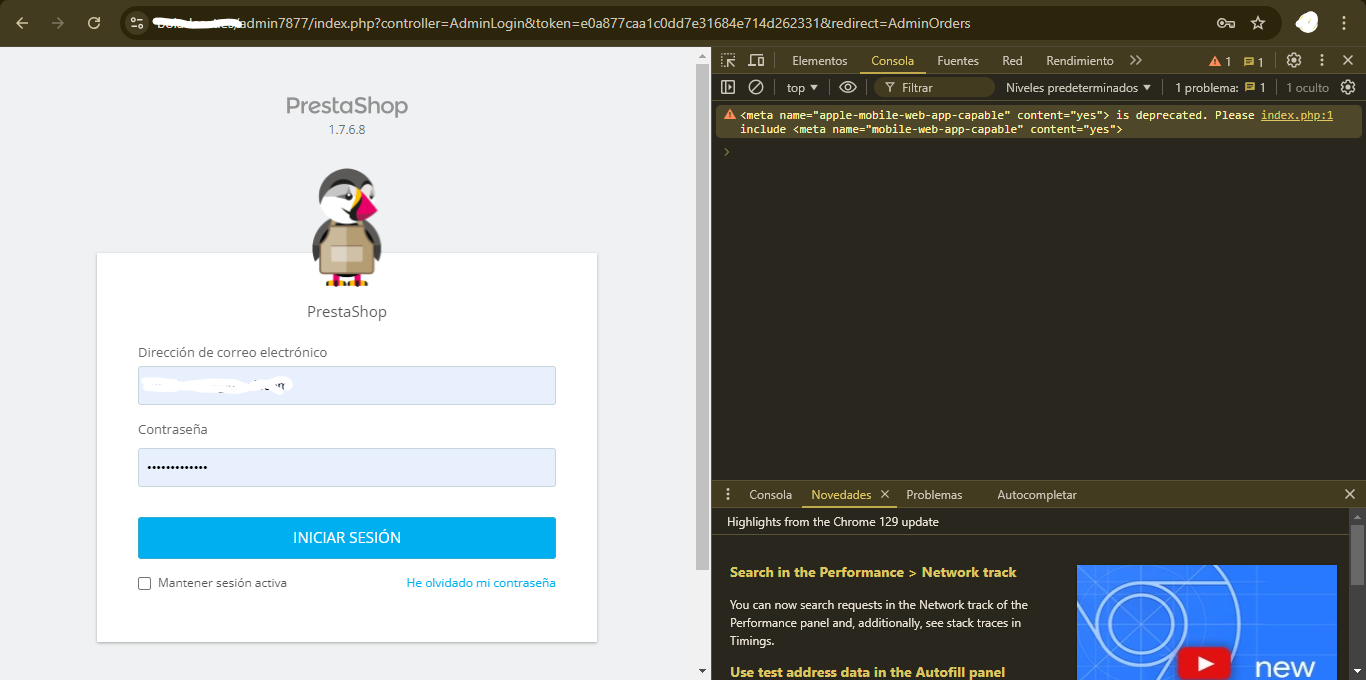The width and height of the screenshot is (1366, 680).
Task: Open site information icon in address bar
Action: click(138, 23)
